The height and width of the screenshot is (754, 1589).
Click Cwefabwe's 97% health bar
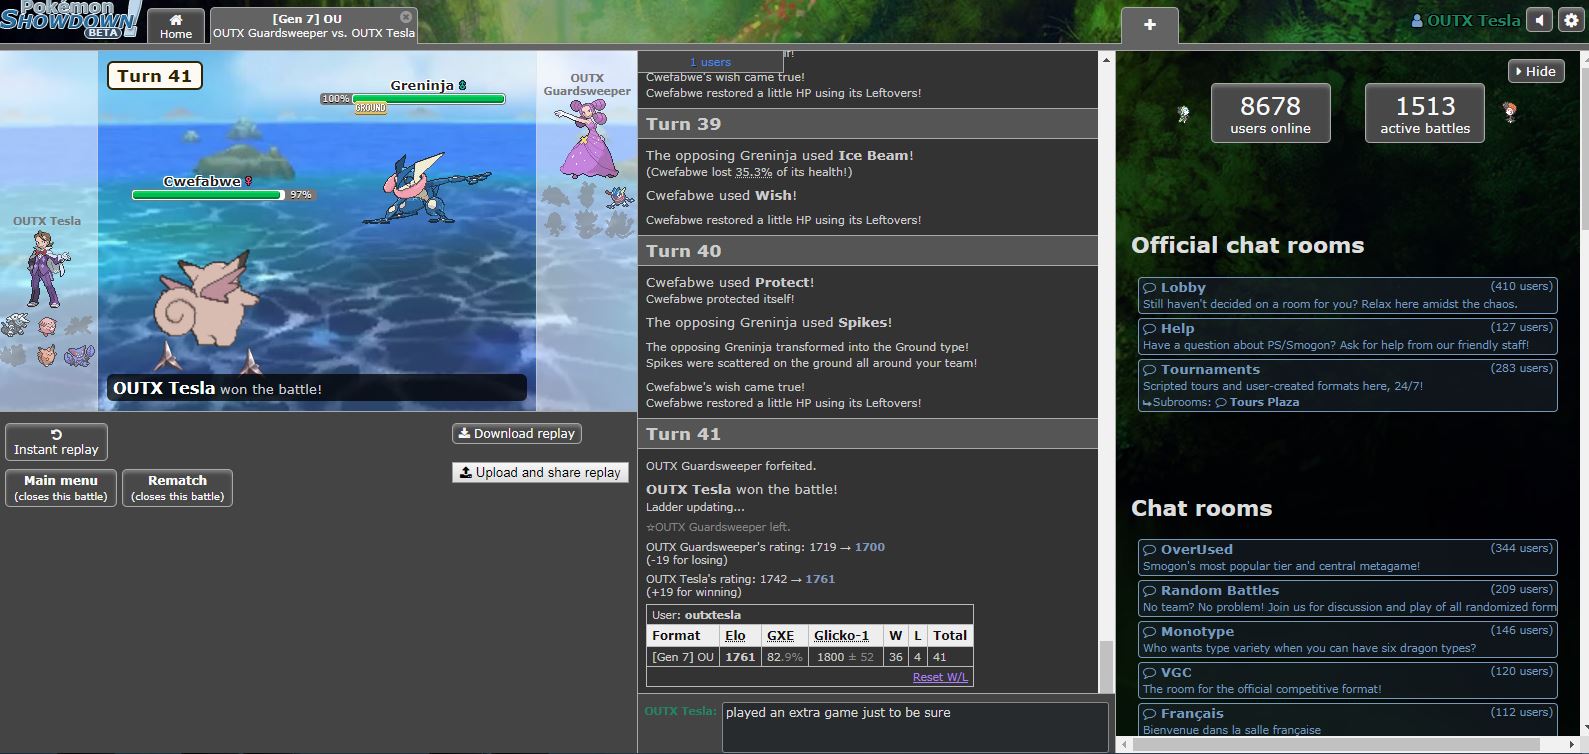(209, 195)
